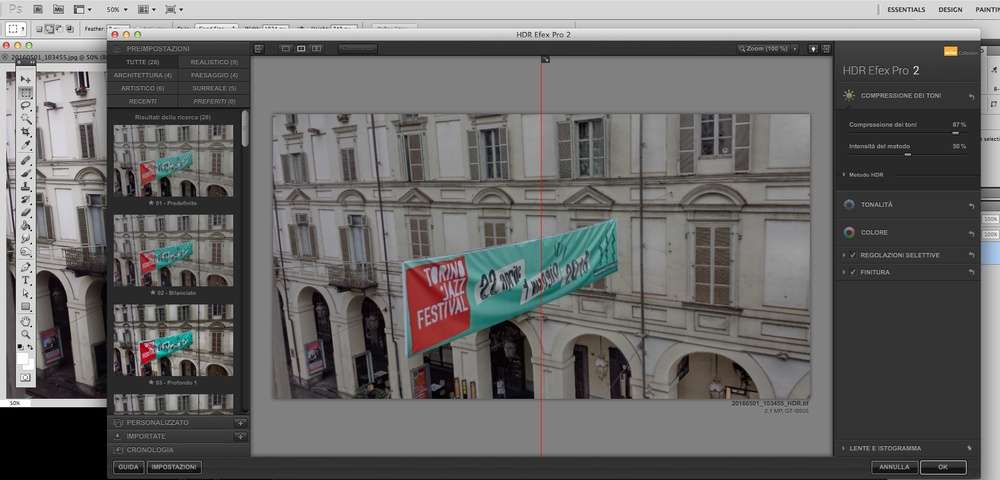Expand the Metodo HDR section
Viewport: 1000px width, 480px height.
click(x=844, y=174)
